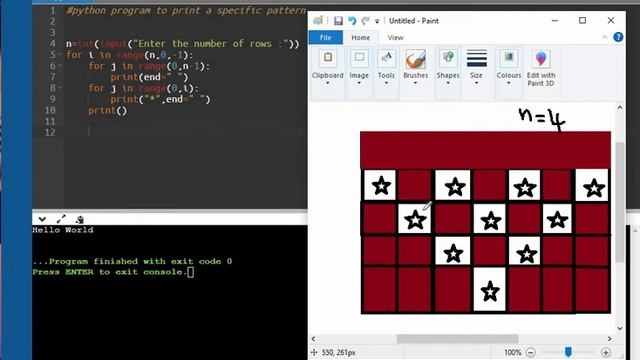Expand the Brushes dropdown arrow
This screenshot has width=640, height=360.
[415, 83]
